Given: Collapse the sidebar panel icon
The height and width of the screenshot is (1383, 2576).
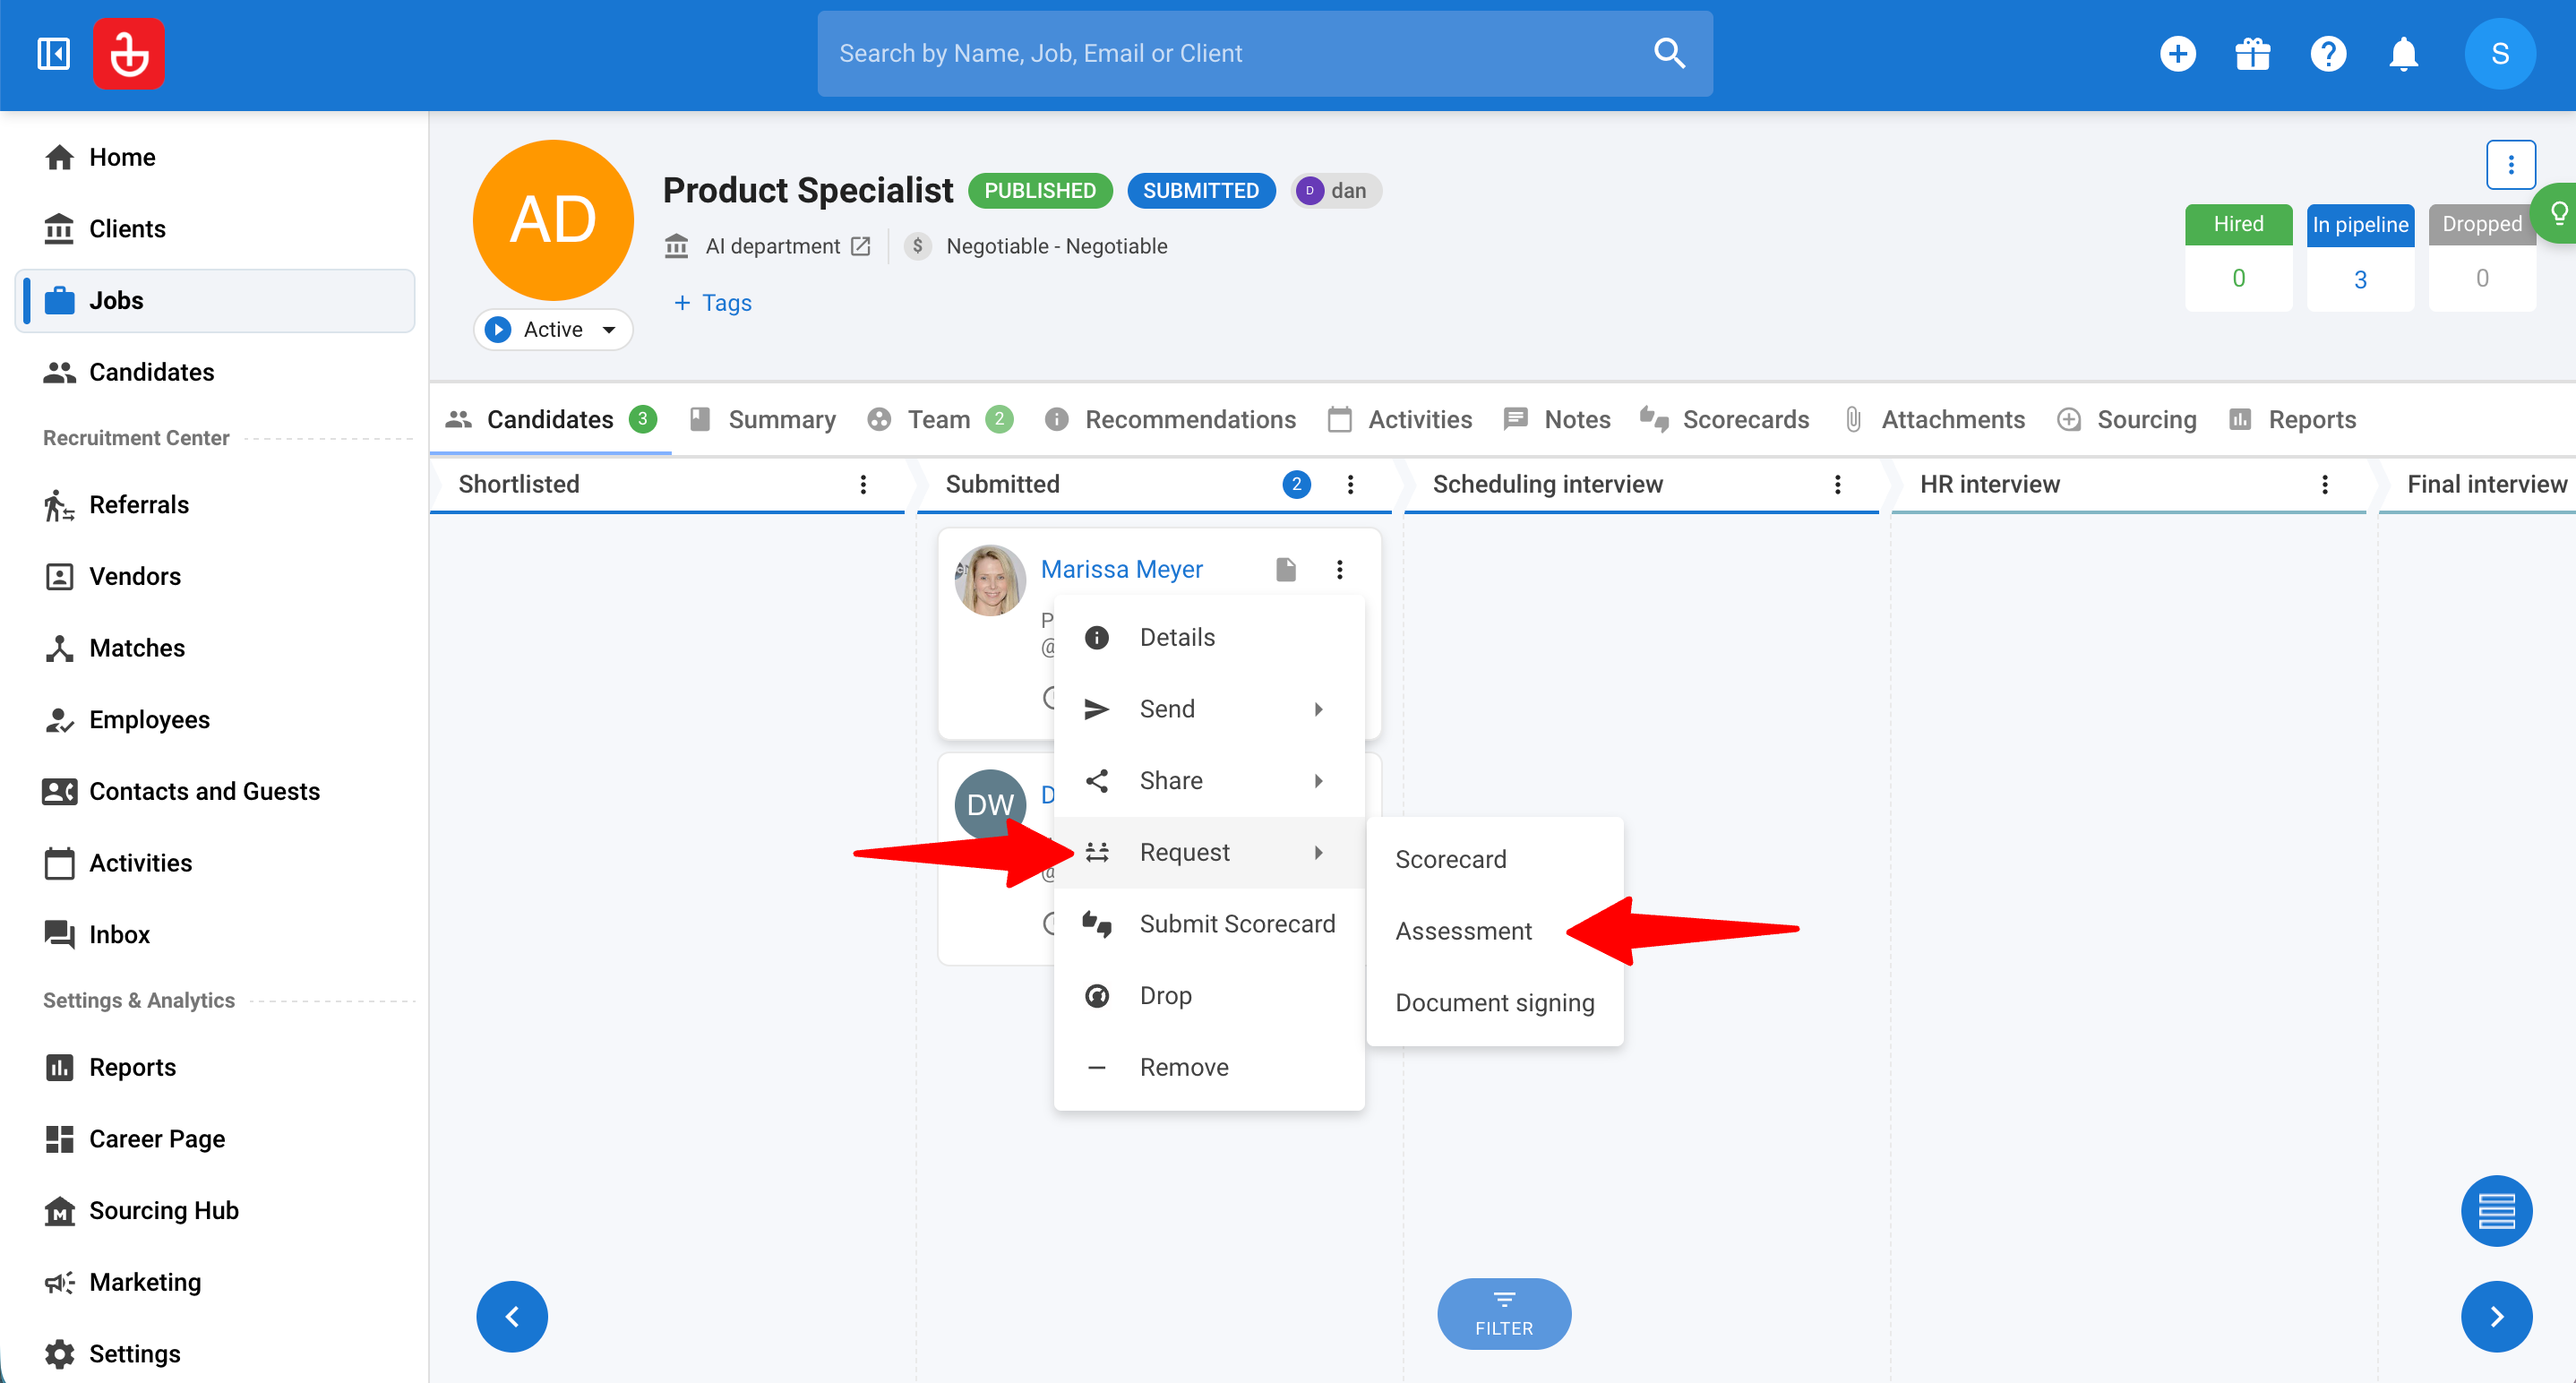Looking at the screenshot, I should pos(53,53).
